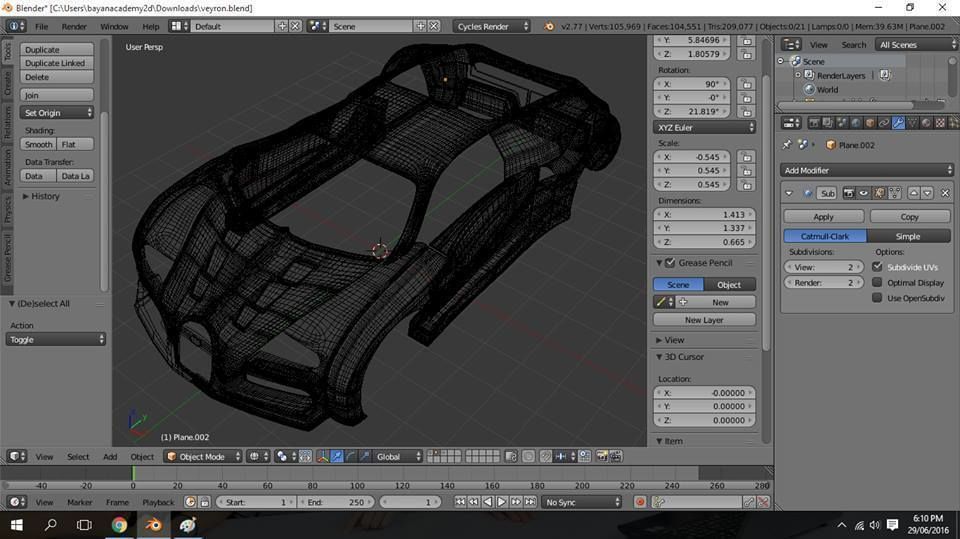Image resolution: width=960 pixels, height=539 pixels.
Task: Open the Select menu in 3D view header
Action: [x=78, y=456]
